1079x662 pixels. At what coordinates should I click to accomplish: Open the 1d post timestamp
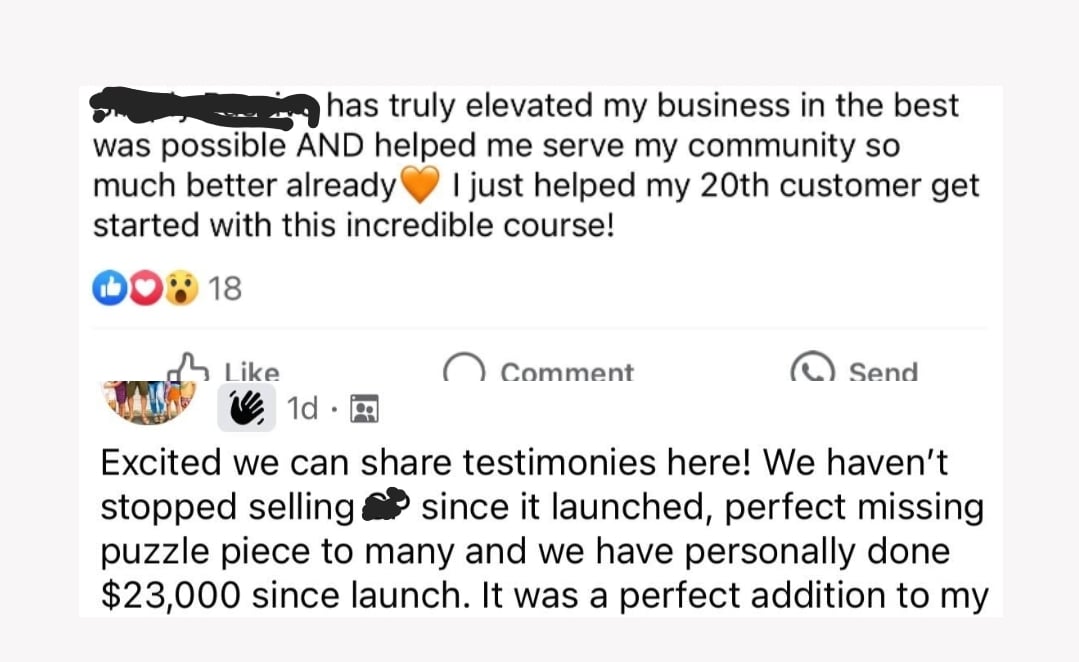[302, 408]
